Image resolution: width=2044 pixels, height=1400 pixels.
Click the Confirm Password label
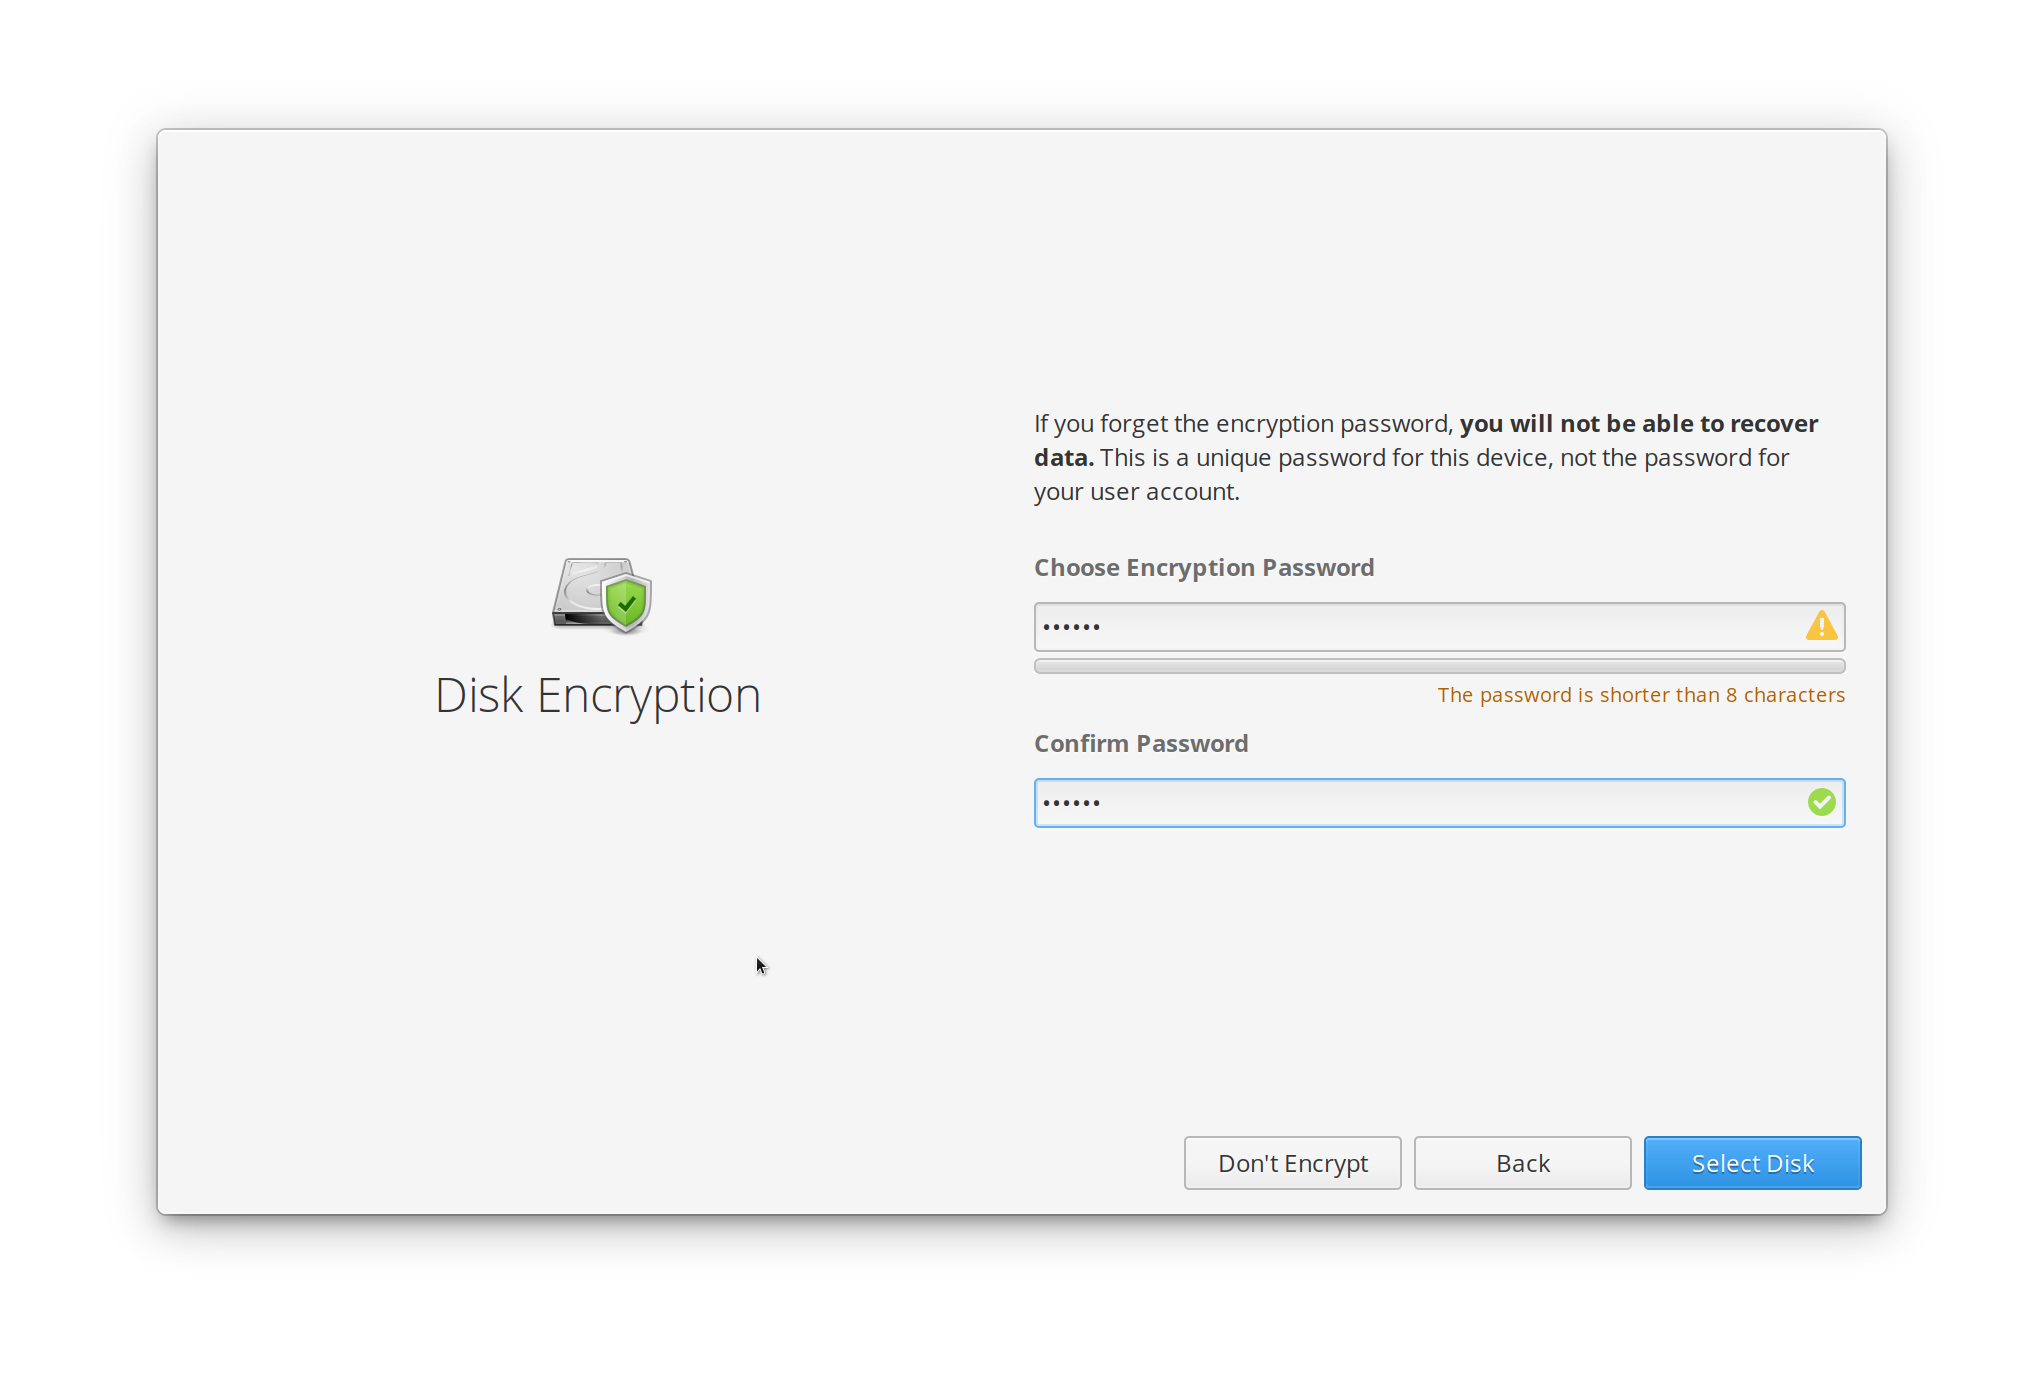[x=1141, y=743]
